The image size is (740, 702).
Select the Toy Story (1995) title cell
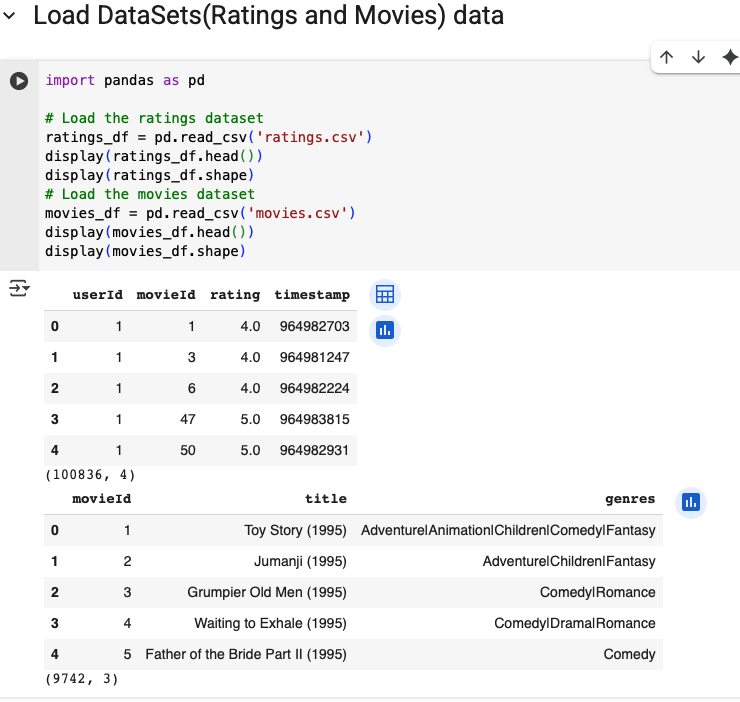pos(295,530)
